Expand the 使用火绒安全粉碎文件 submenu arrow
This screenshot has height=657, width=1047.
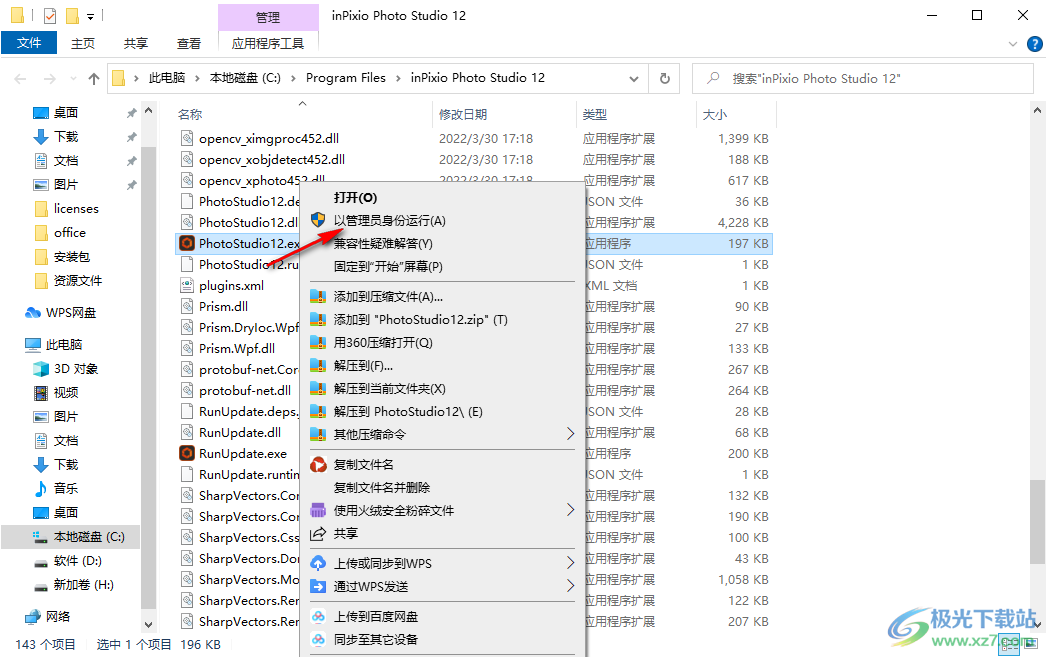(570, 510)
